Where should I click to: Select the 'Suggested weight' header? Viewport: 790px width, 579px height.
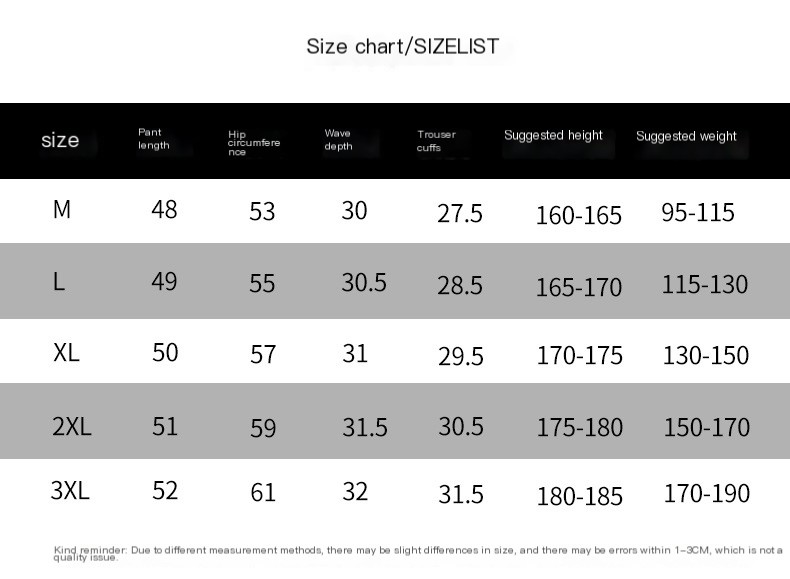pyautogui.click(x=686, y=136)
